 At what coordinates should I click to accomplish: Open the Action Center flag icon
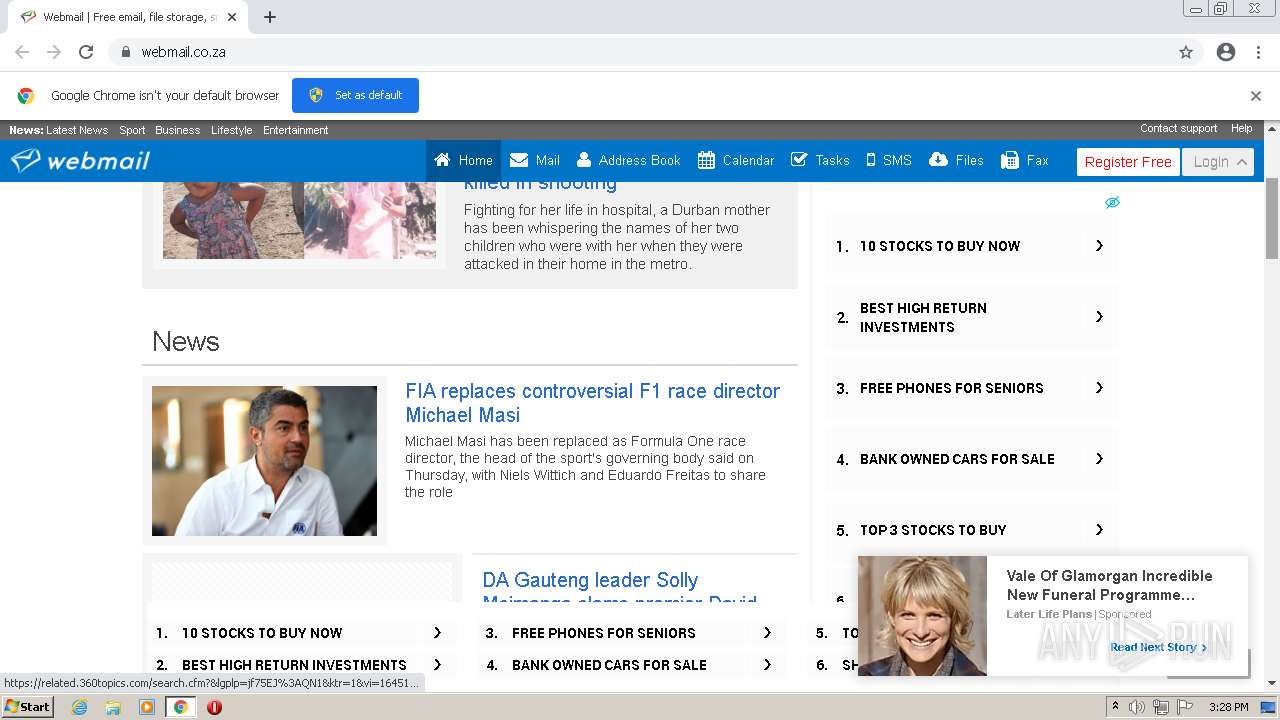point(1185,707)
